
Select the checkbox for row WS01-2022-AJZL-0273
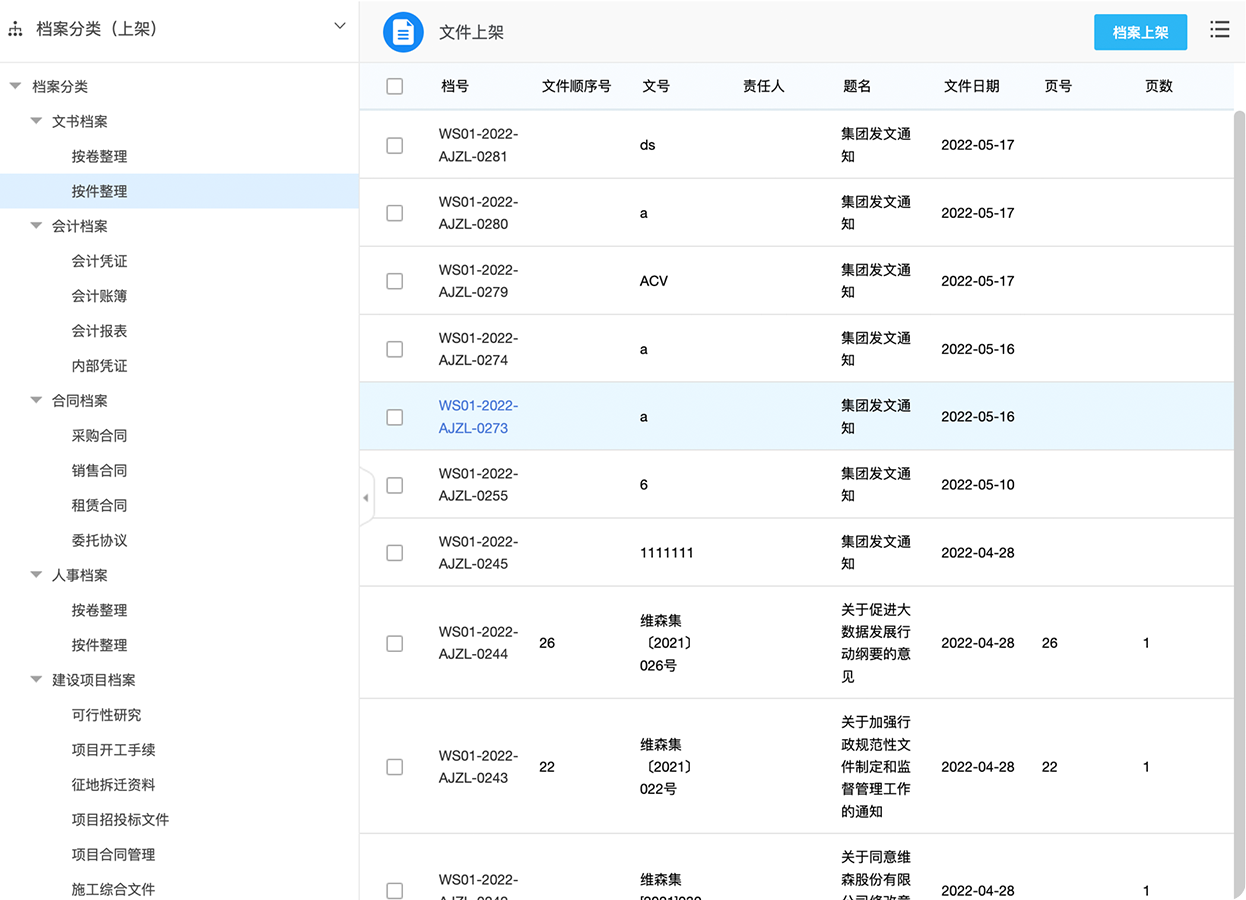pos(395,417)
